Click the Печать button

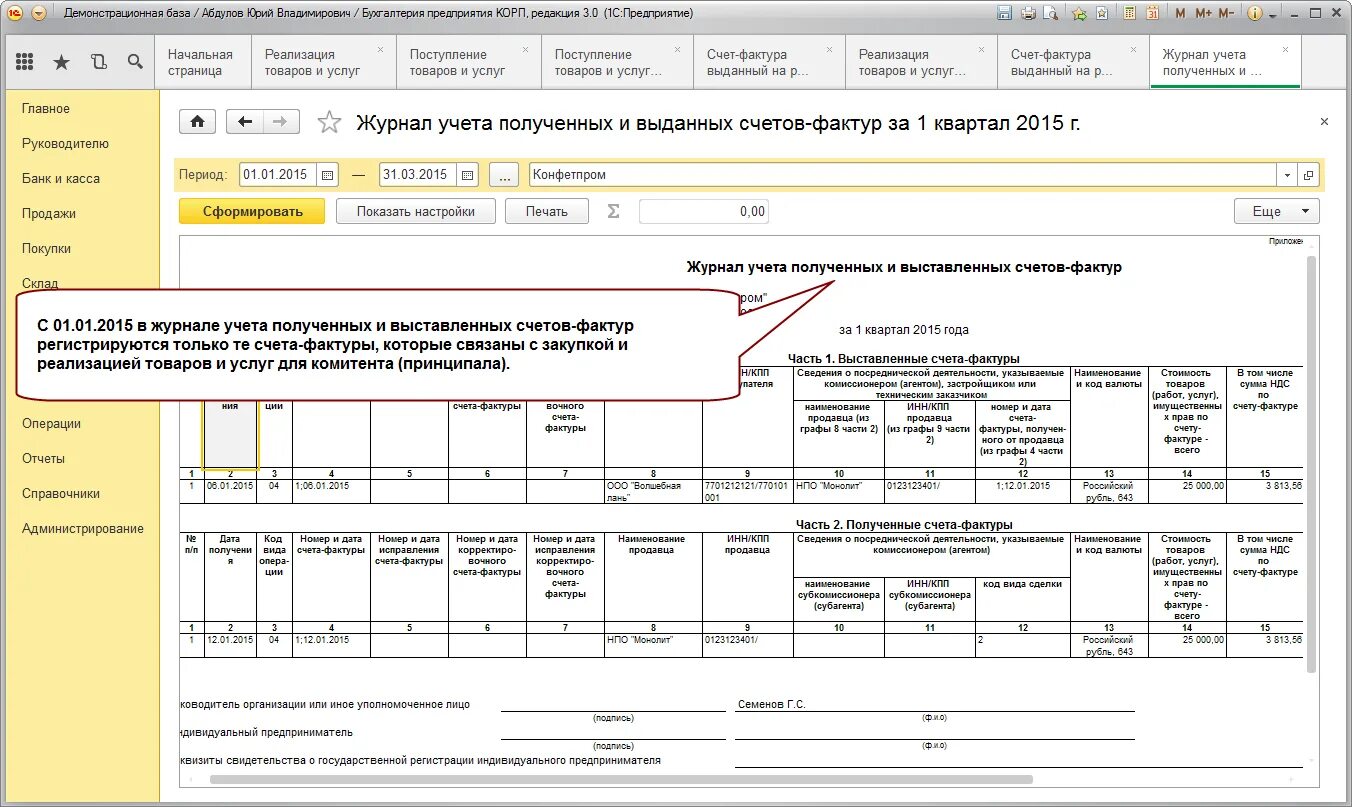[x=546, y=211]
